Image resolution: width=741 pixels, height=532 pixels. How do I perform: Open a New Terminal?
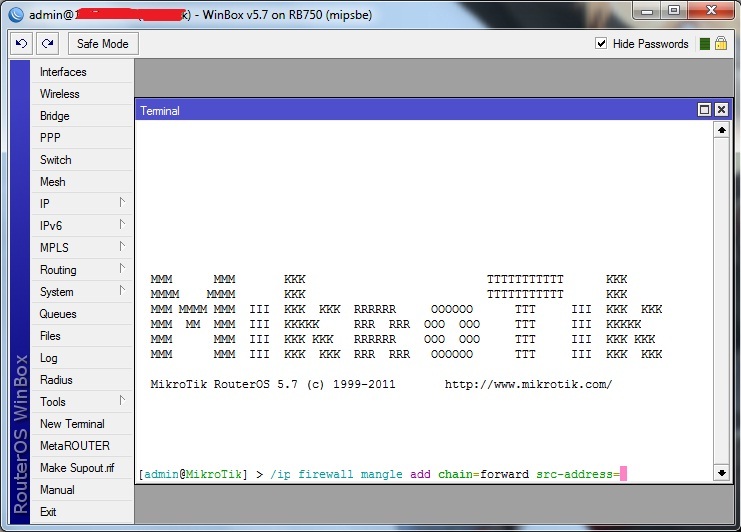tap(81, 424)
